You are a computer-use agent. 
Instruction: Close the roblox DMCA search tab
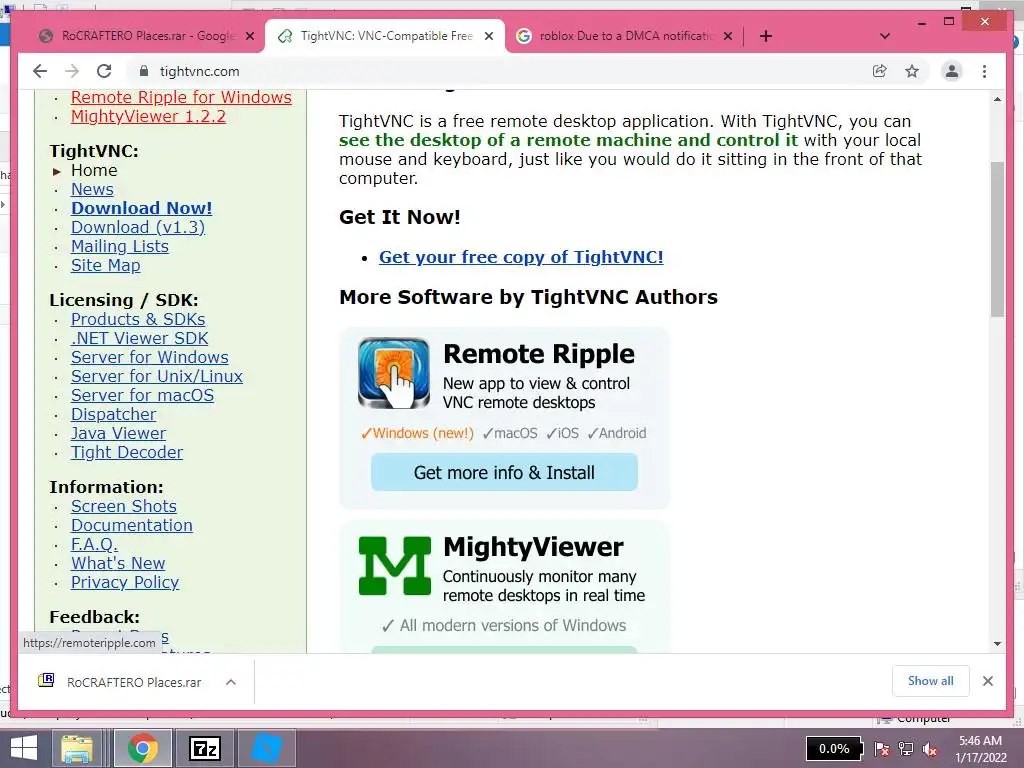(728, 36)
